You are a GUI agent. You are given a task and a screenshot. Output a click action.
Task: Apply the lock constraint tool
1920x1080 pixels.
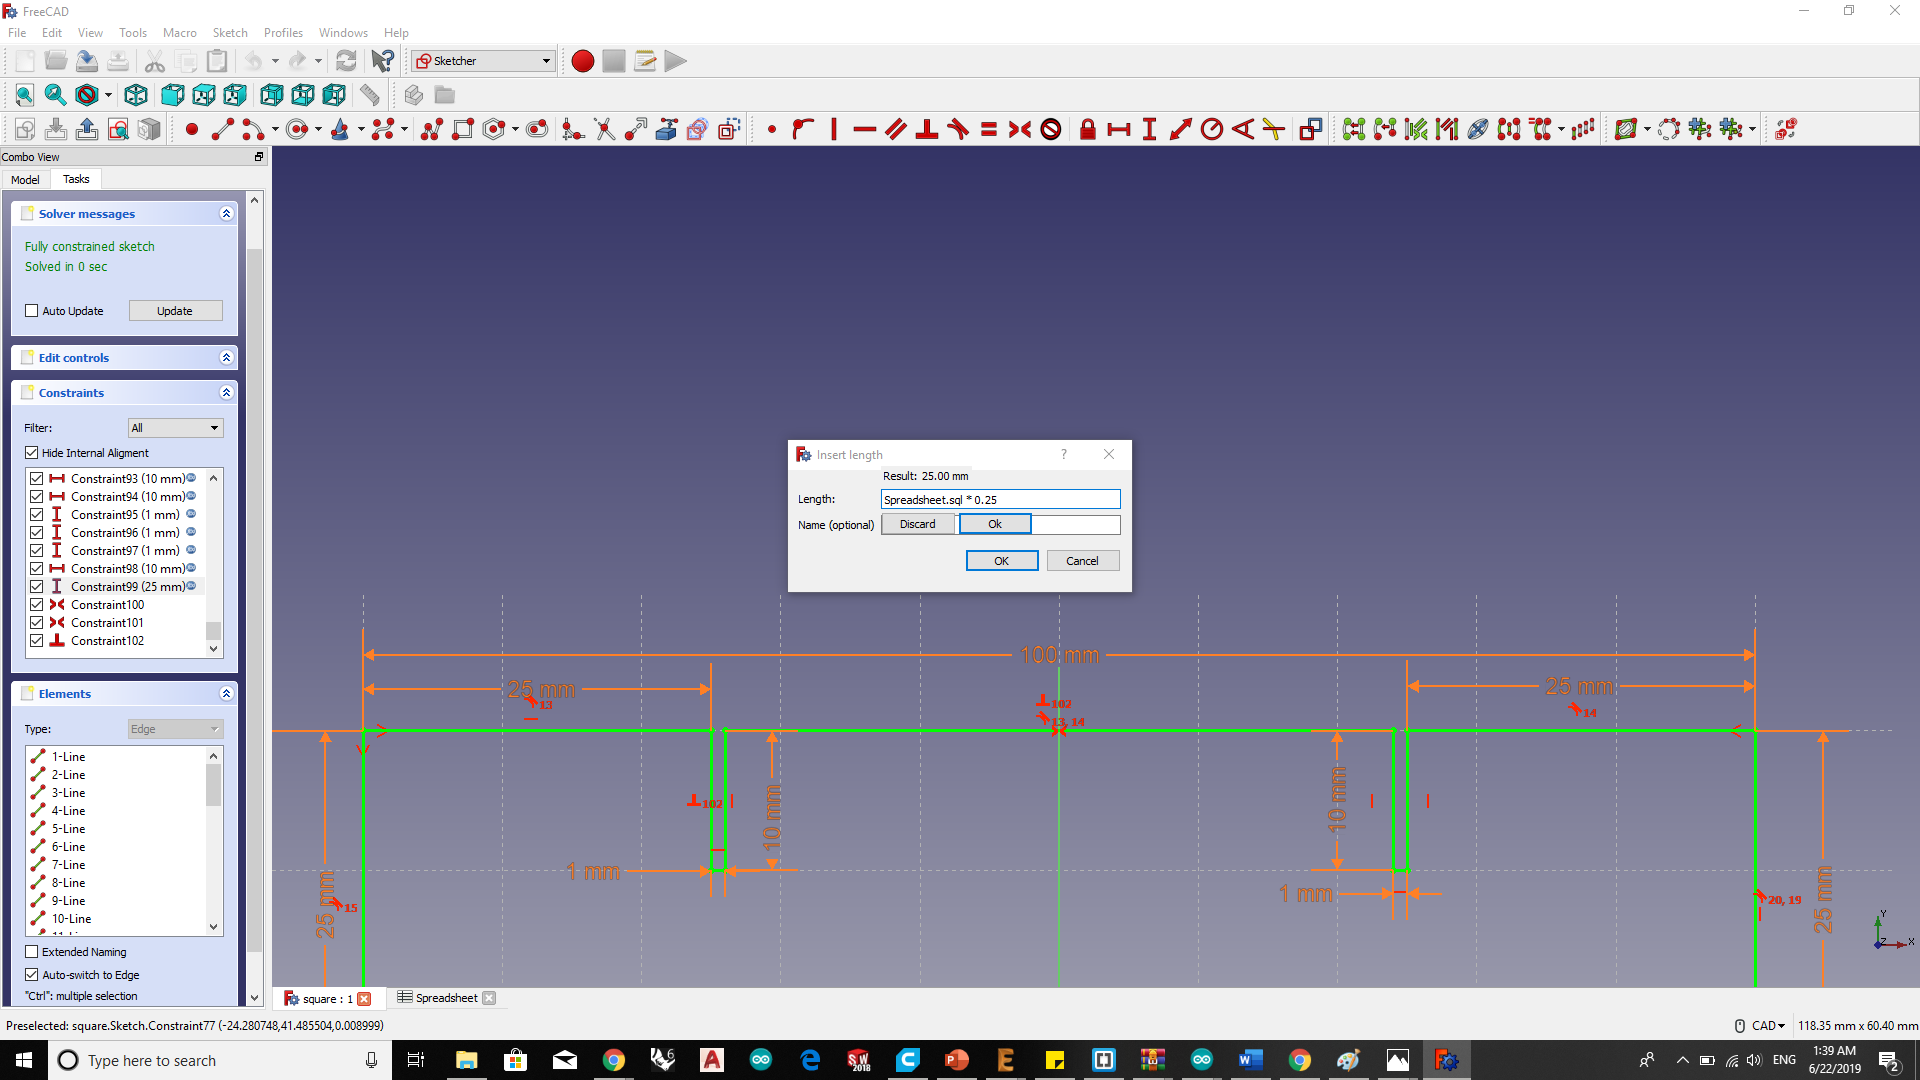1087,129
